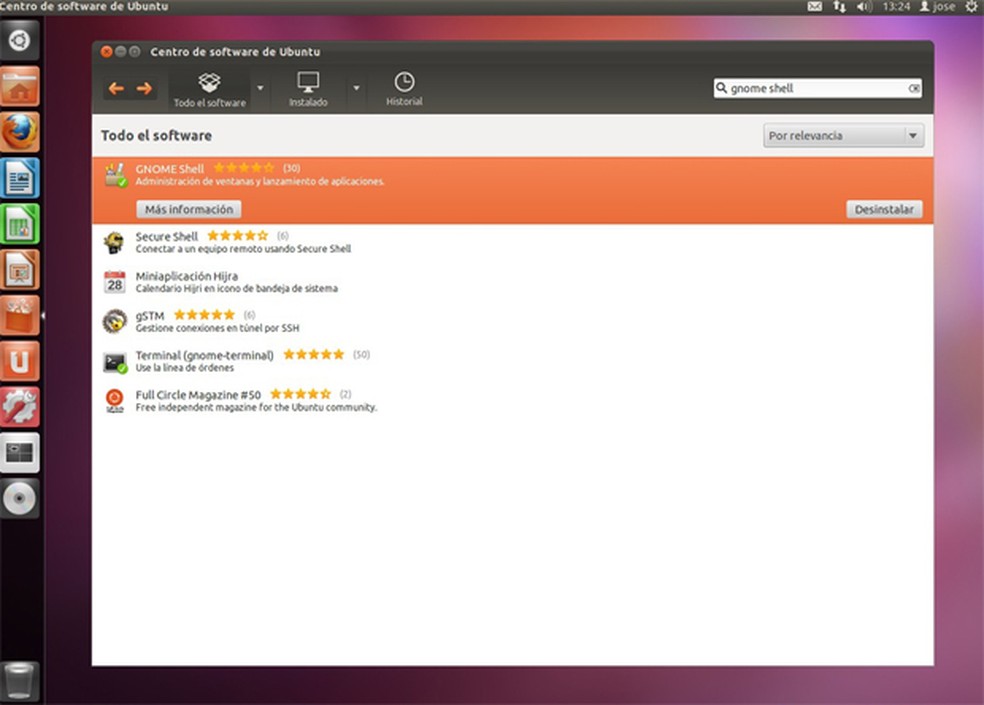984x705 pixels.
Task: Click the back navigation arrow
Action: (115, 89)
